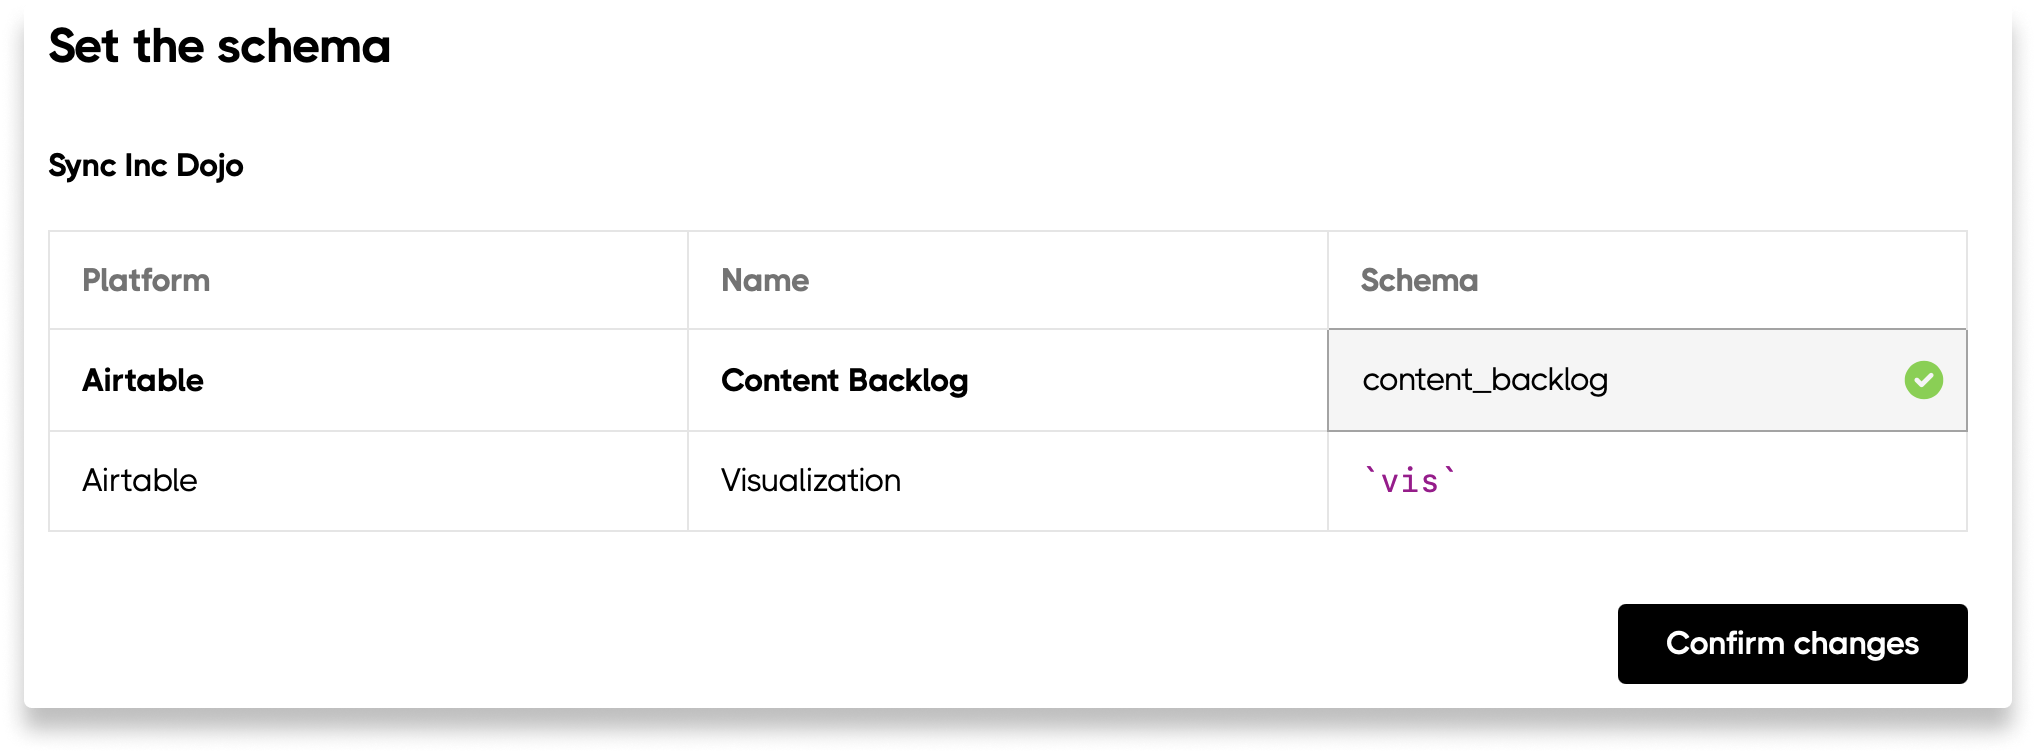Click the Airtable platform cell for Content Backlog
Viewport: 2036px width, 754px height.
click(143, 380)
